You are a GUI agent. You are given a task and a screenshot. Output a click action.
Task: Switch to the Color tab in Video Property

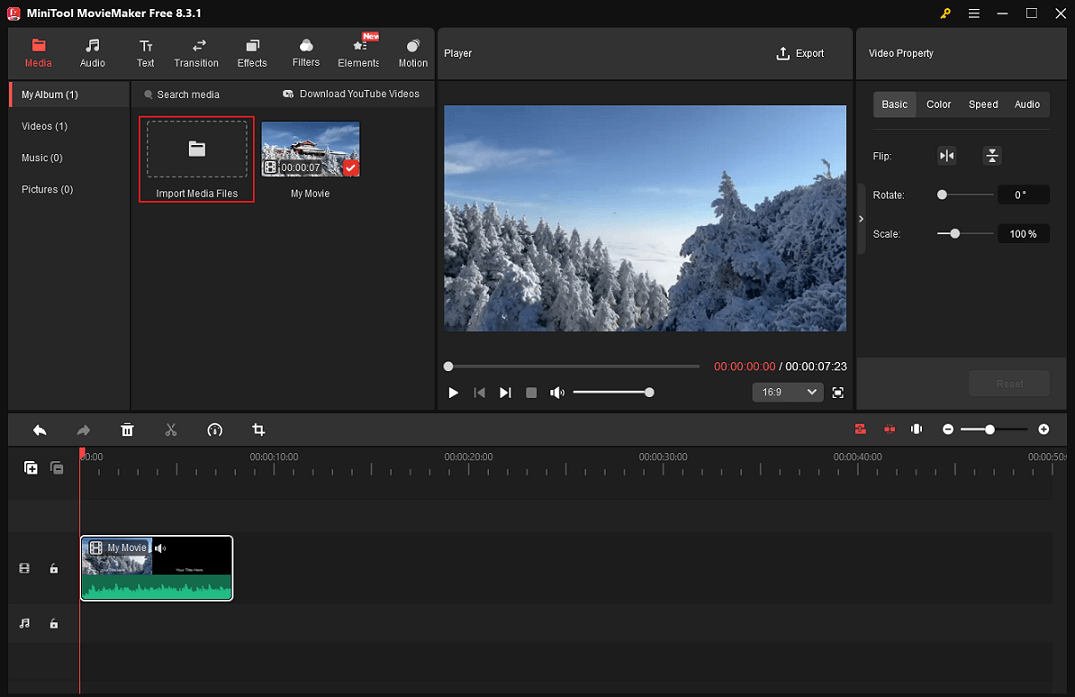(x=938, y=104)
